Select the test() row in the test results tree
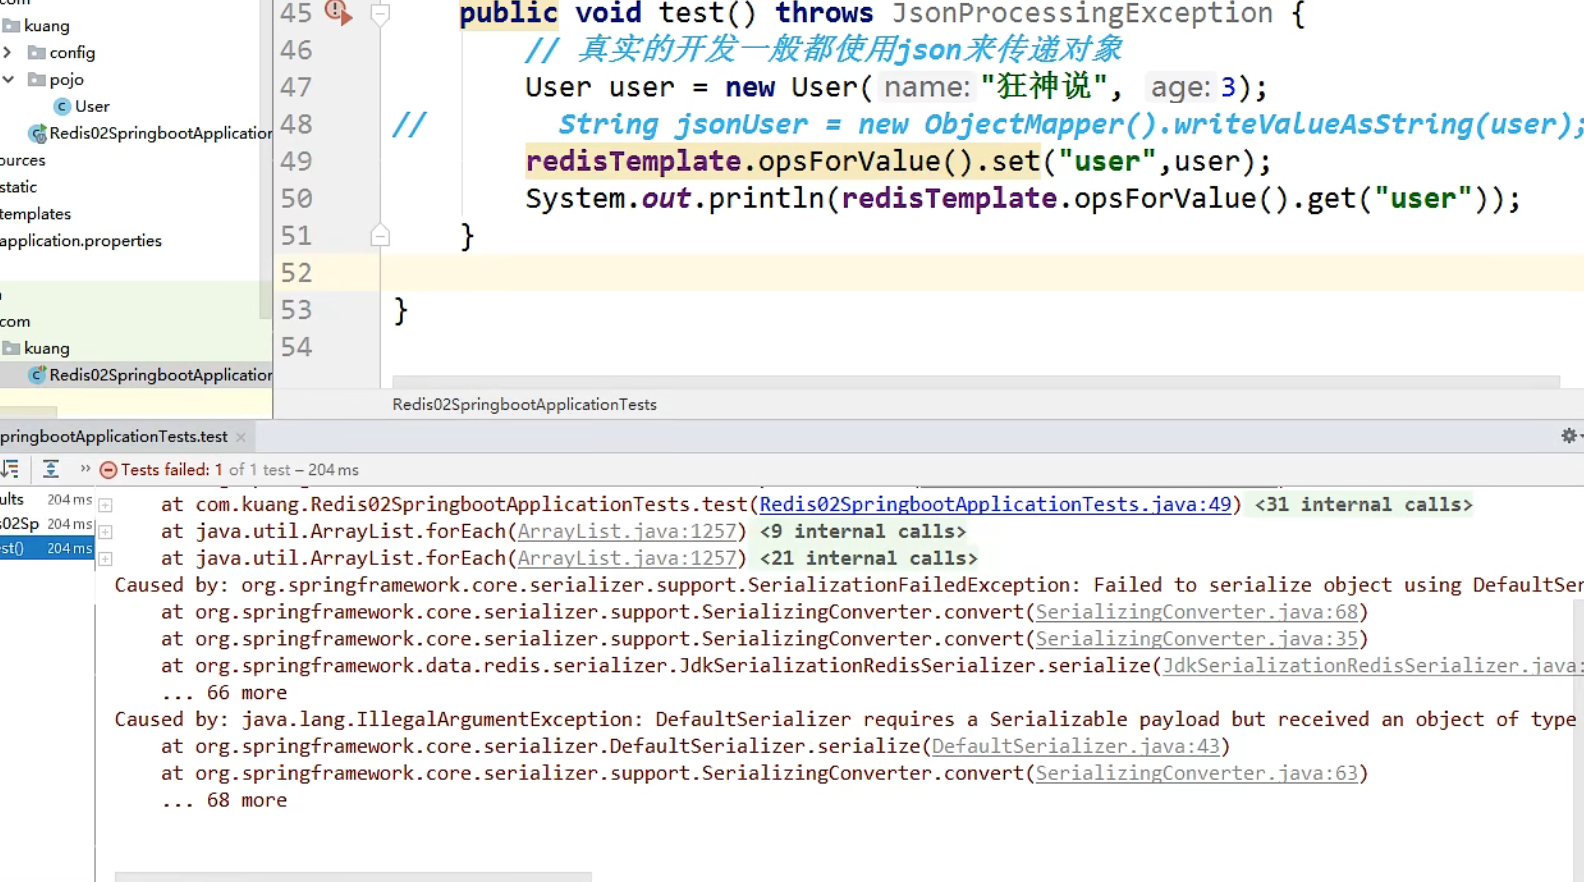The height and width of the screenshot is (882, 1584). pyautogui.click(x=46, y=548)
